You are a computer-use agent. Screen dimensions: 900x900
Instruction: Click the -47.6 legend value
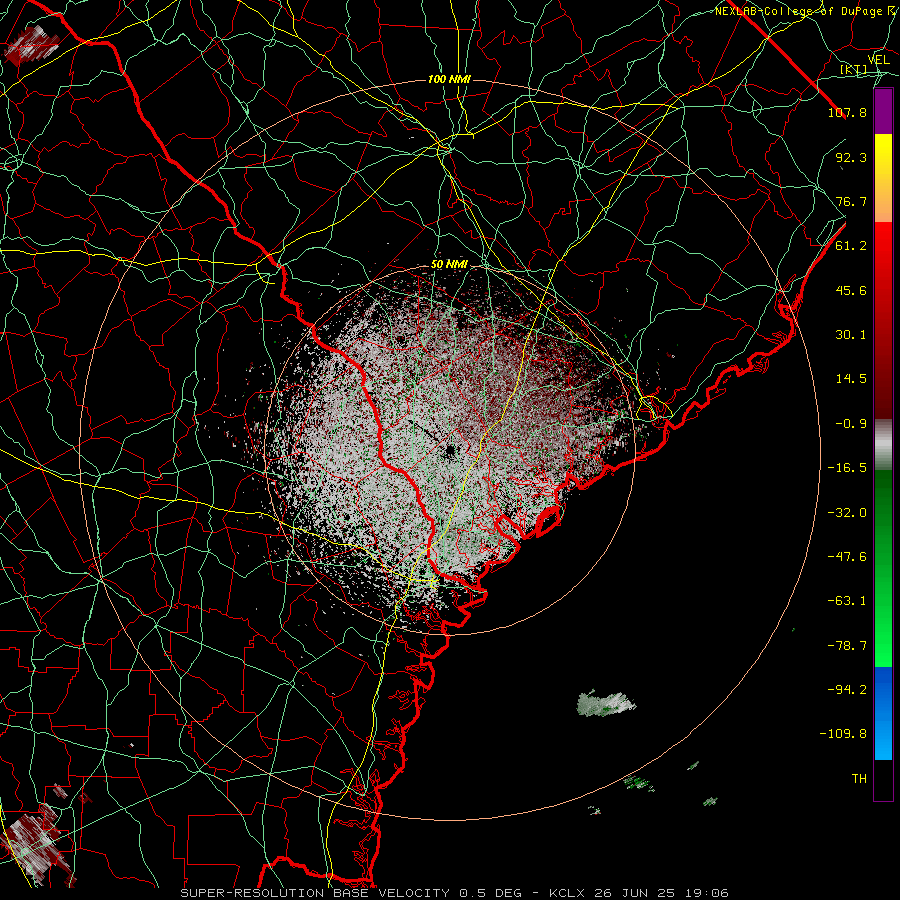click(847, 557)
